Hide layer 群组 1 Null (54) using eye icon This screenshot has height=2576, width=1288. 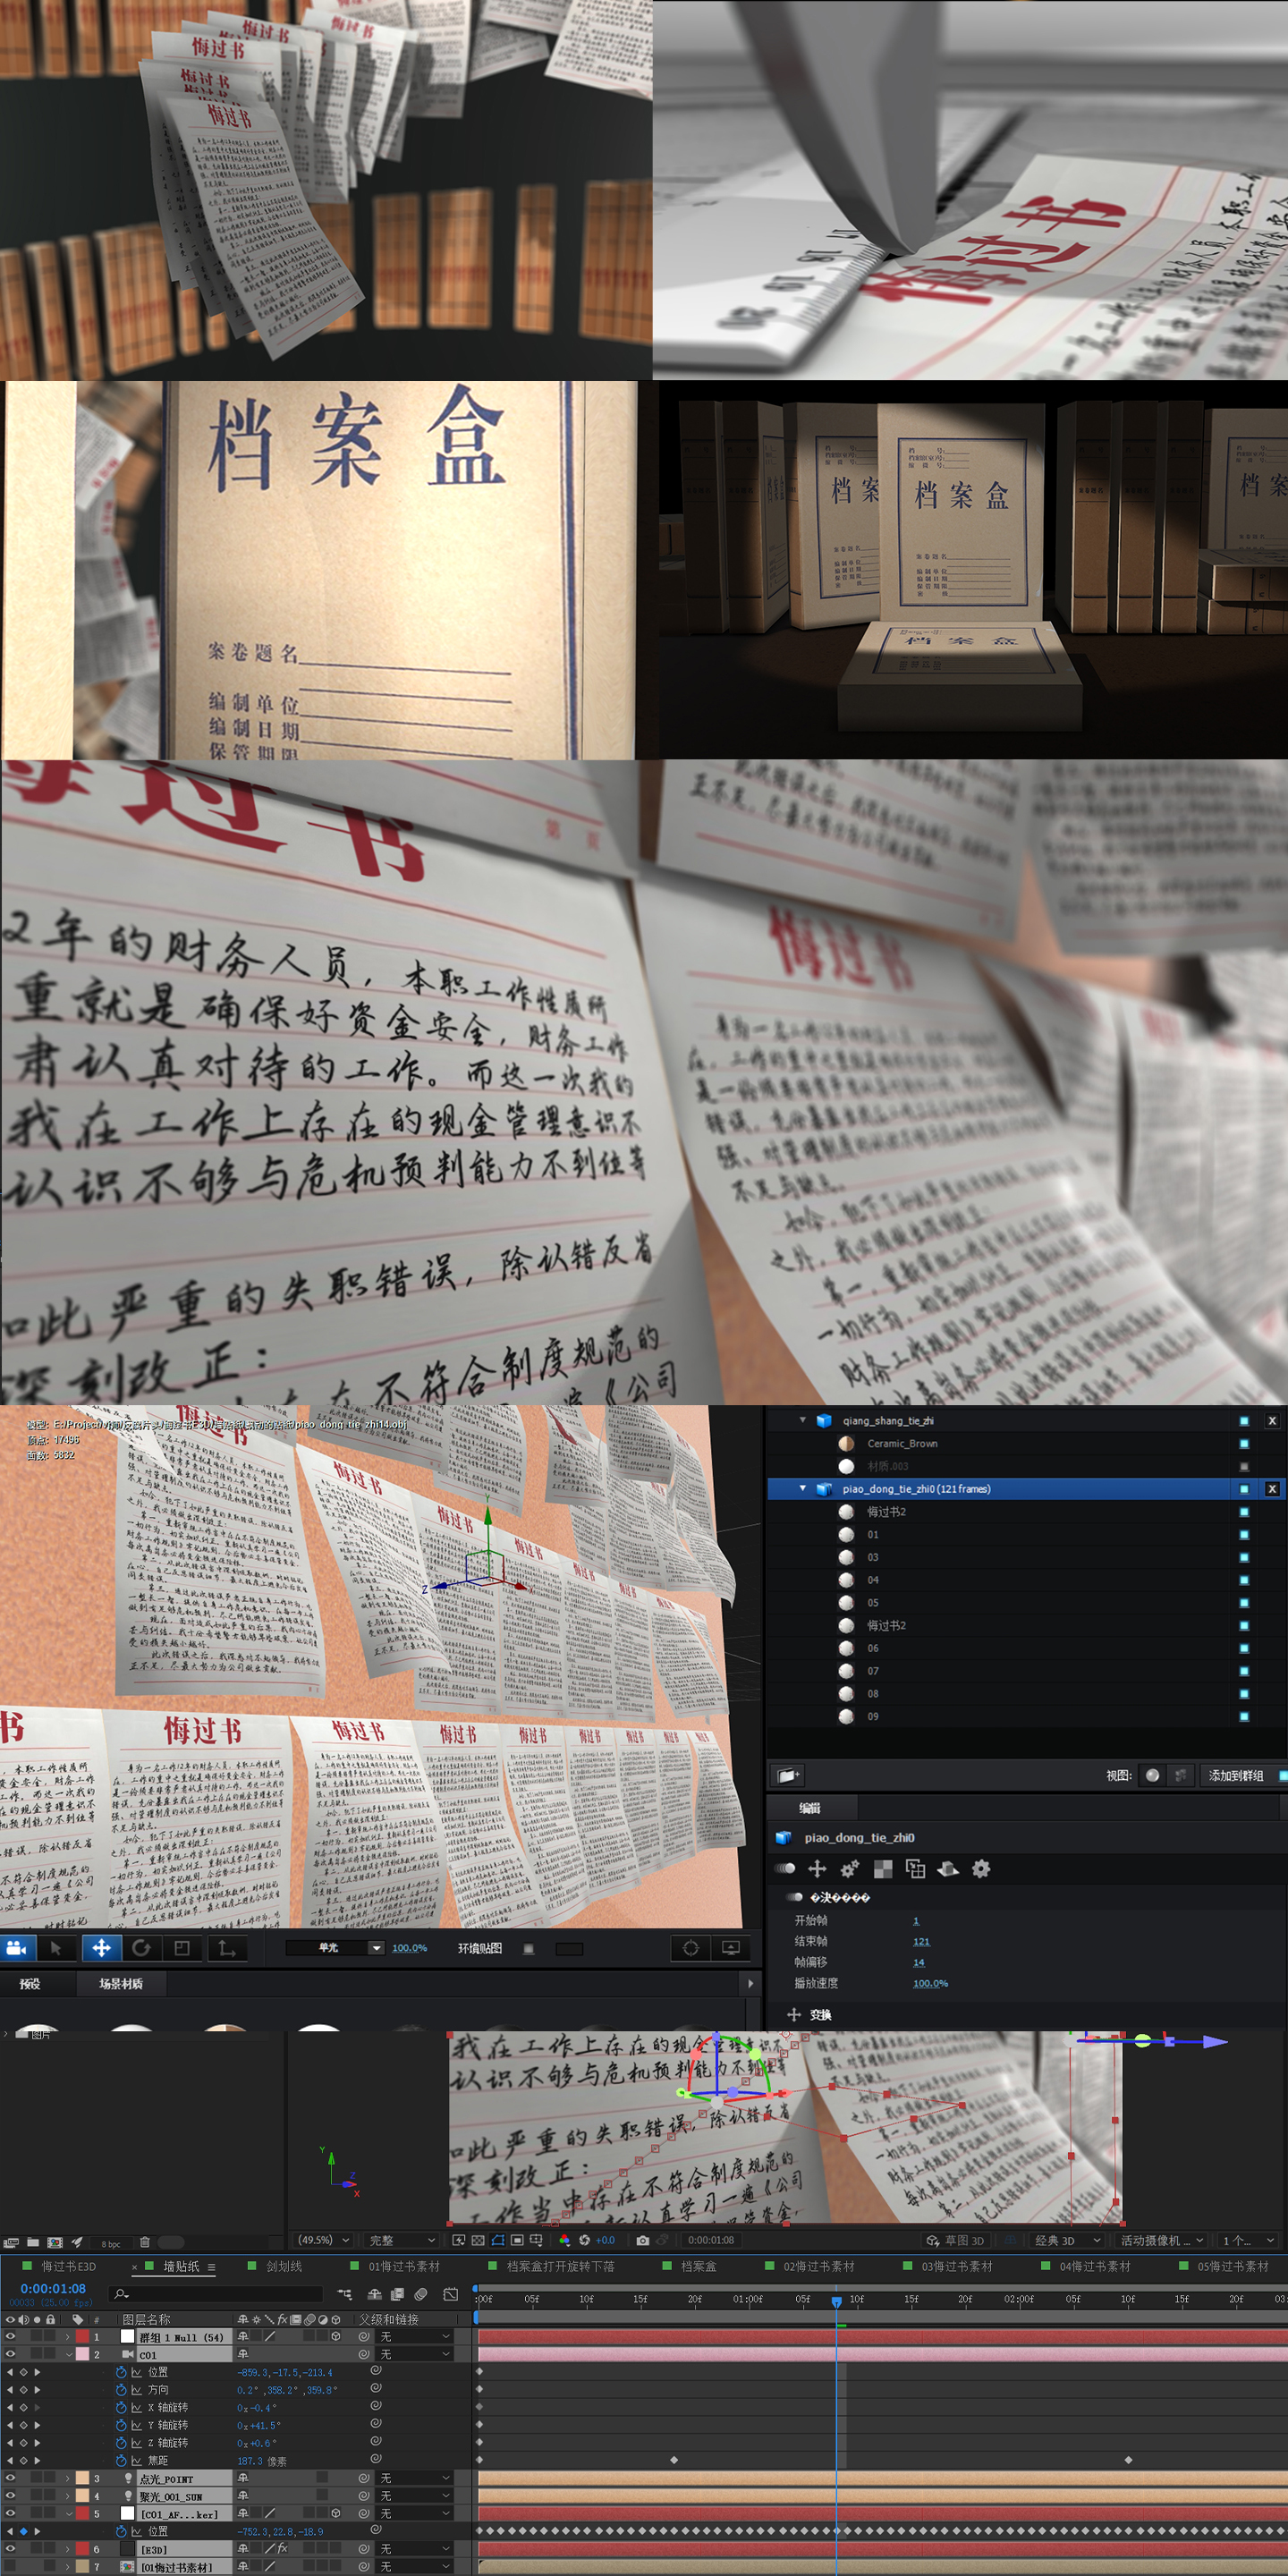pos(11,2336)
